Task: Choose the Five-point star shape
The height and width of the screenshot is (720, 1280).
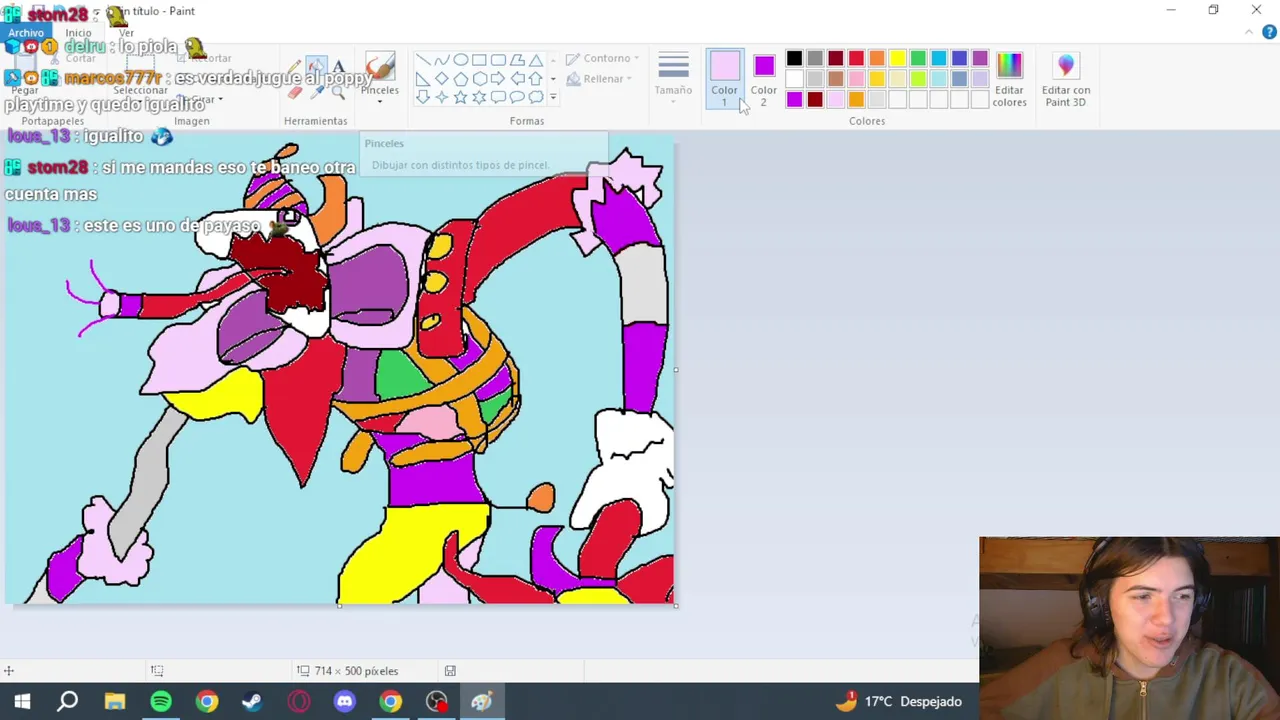Action: coord(460,97)
